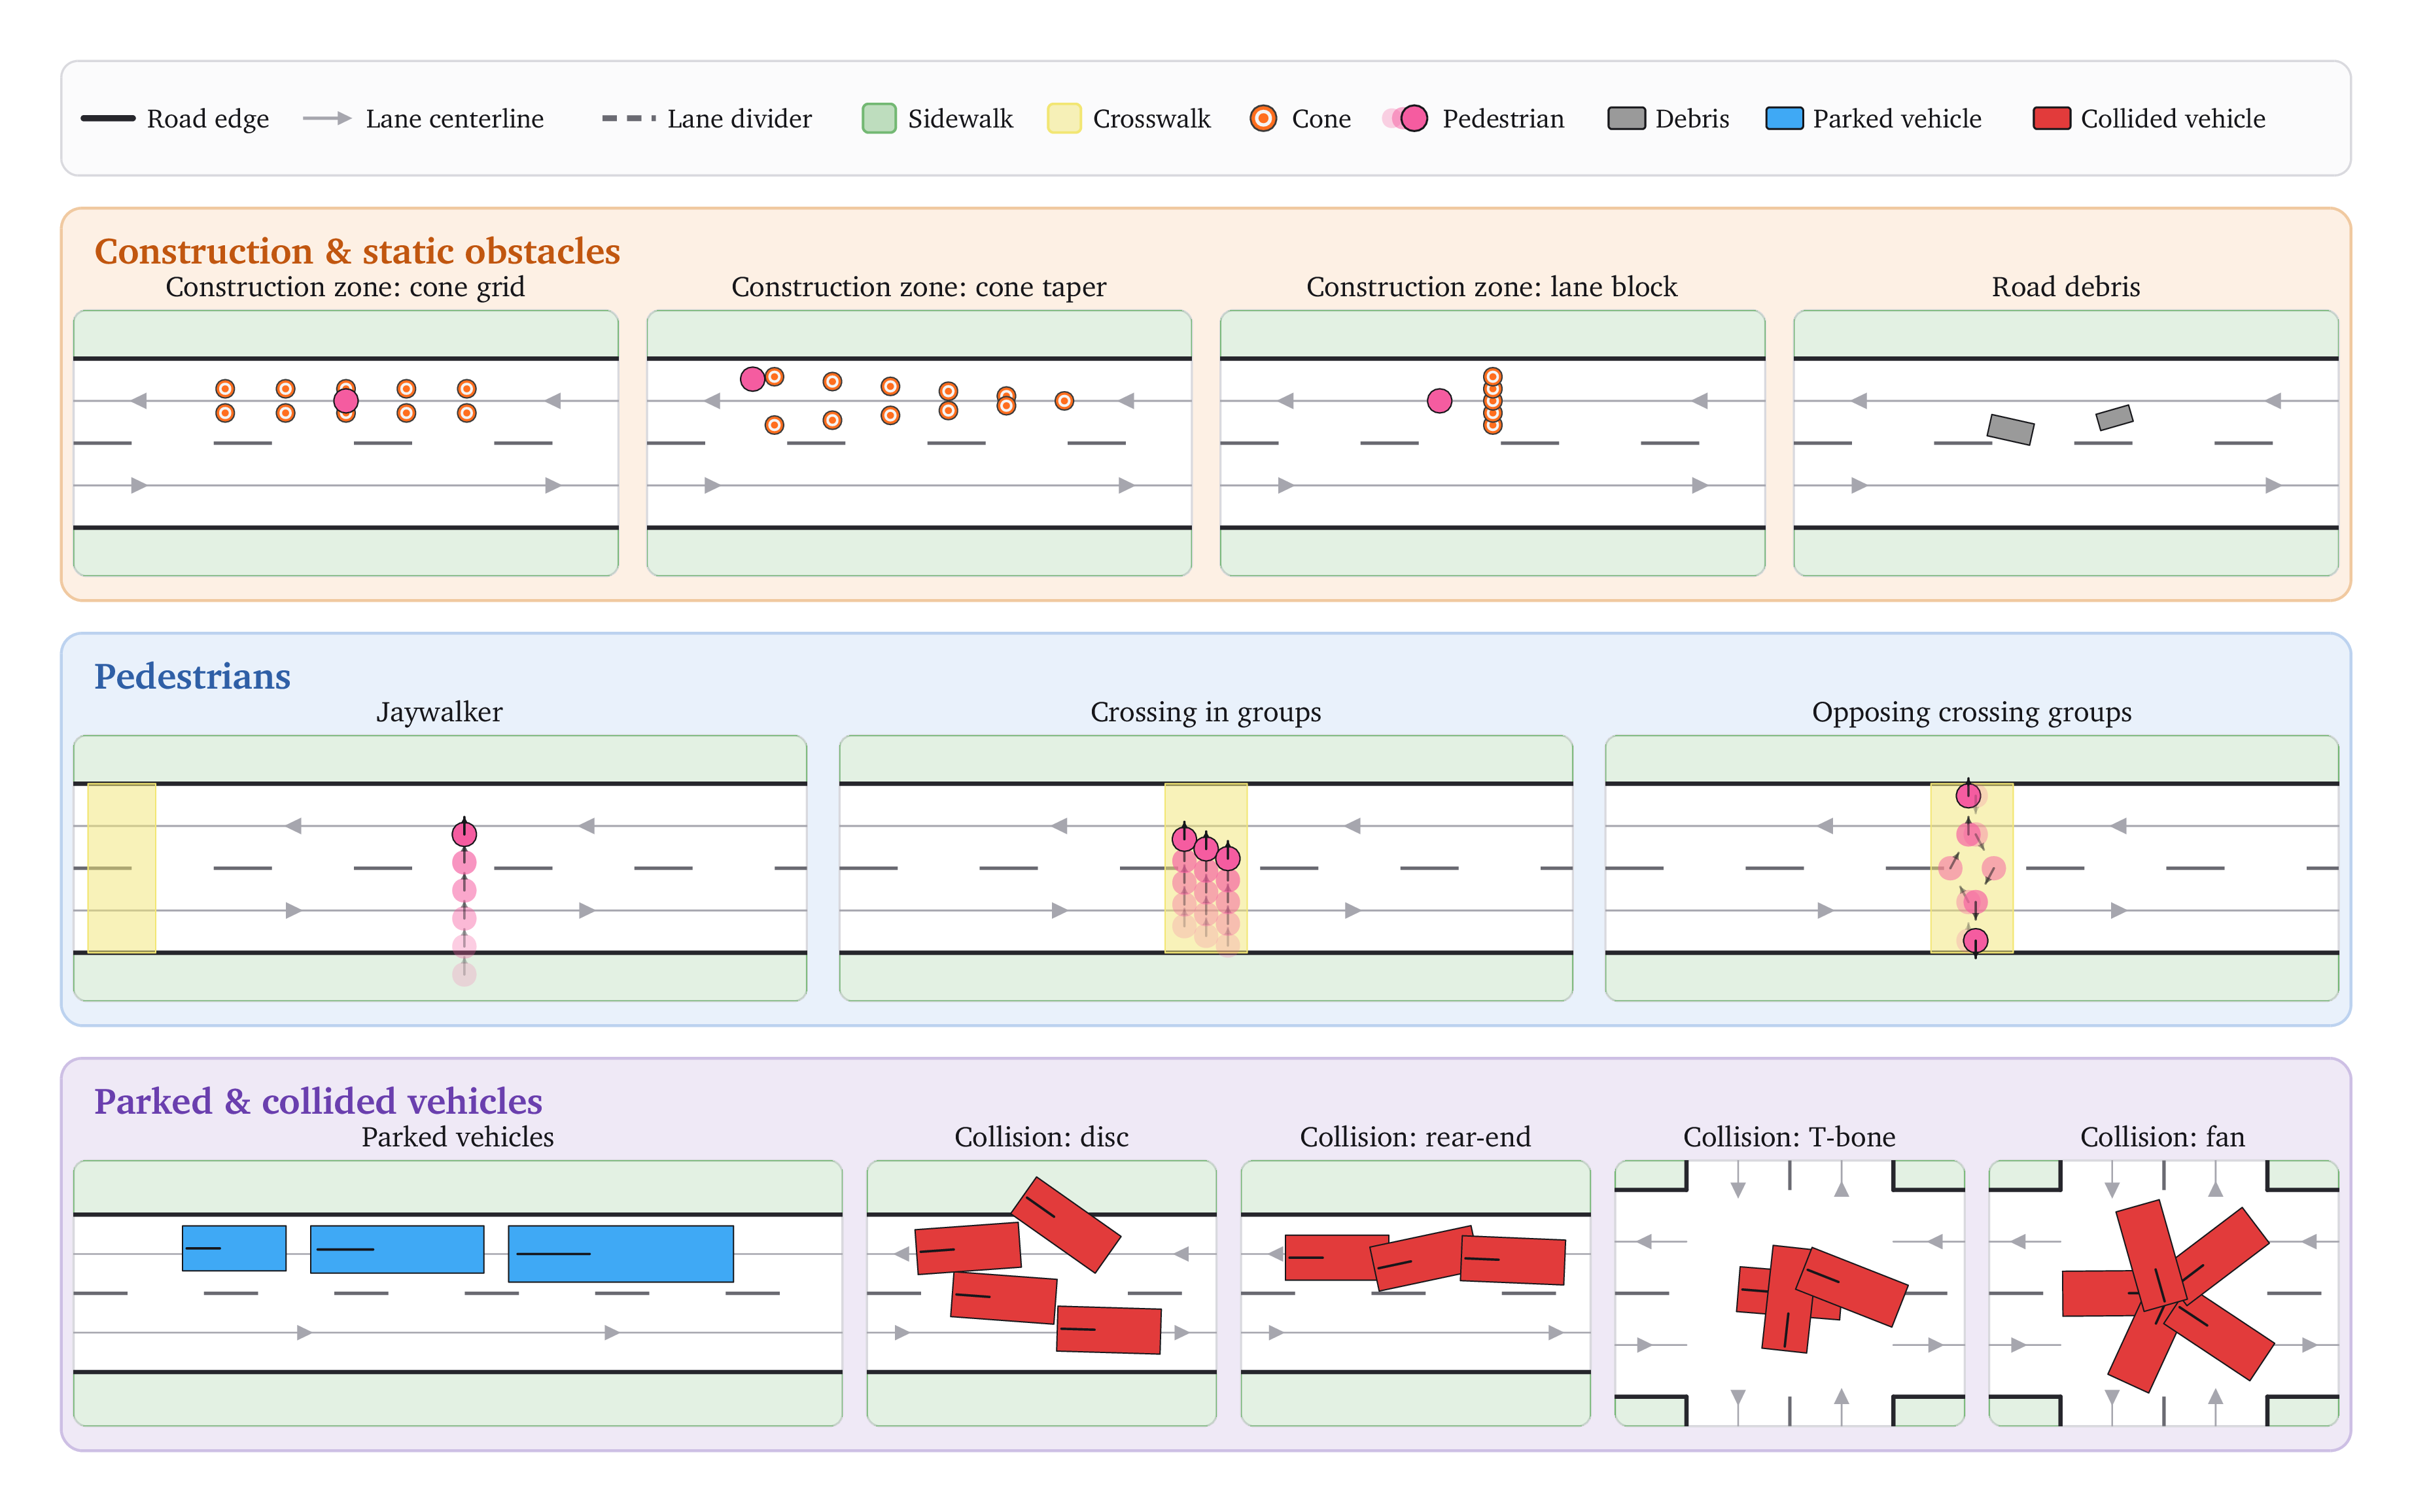The width and height of the screenshot is (2412, 1512).
Task: Select the yellow Crosswalk legend swatch
Action: click(x=1064, y=118)
